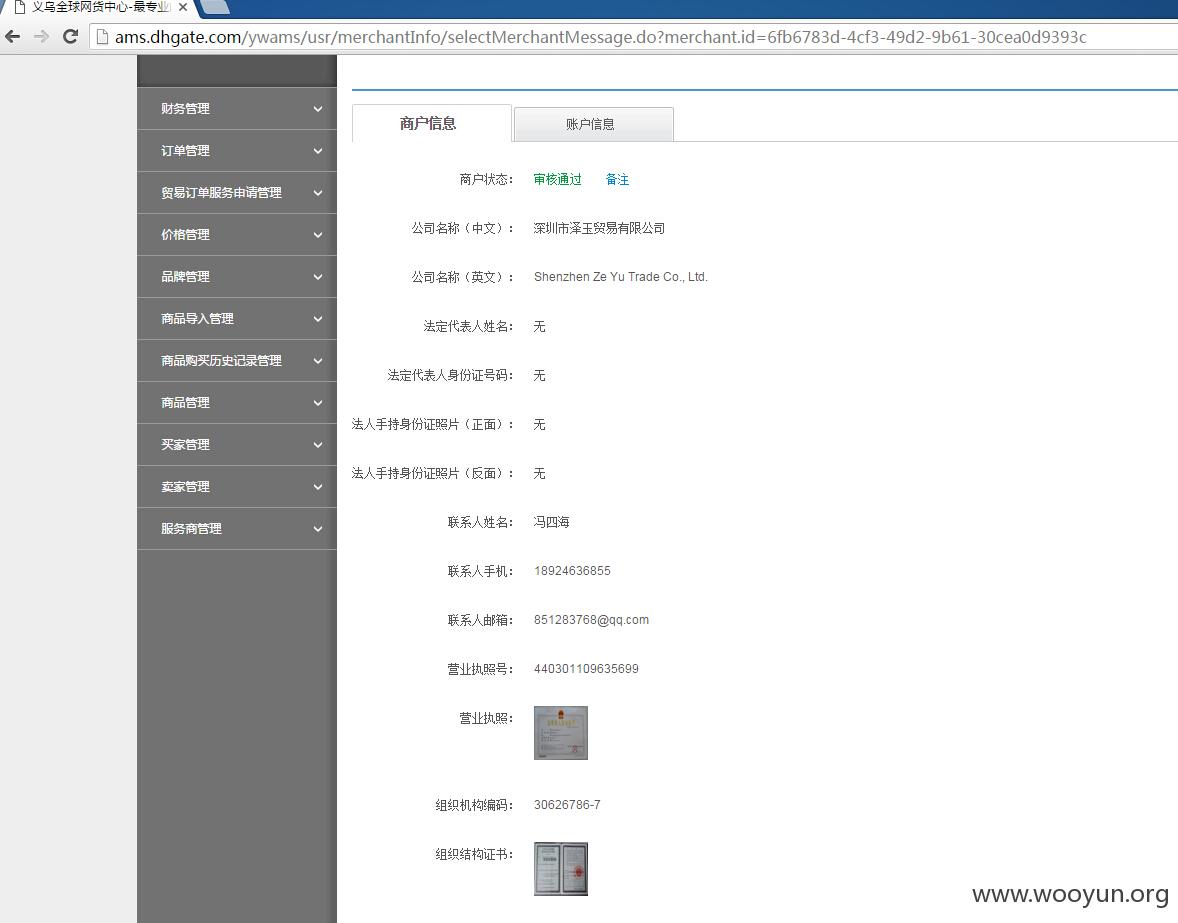The image size is (1178, 923).
Task: Select the contact name 冯四海
Action: click(551, 522)
